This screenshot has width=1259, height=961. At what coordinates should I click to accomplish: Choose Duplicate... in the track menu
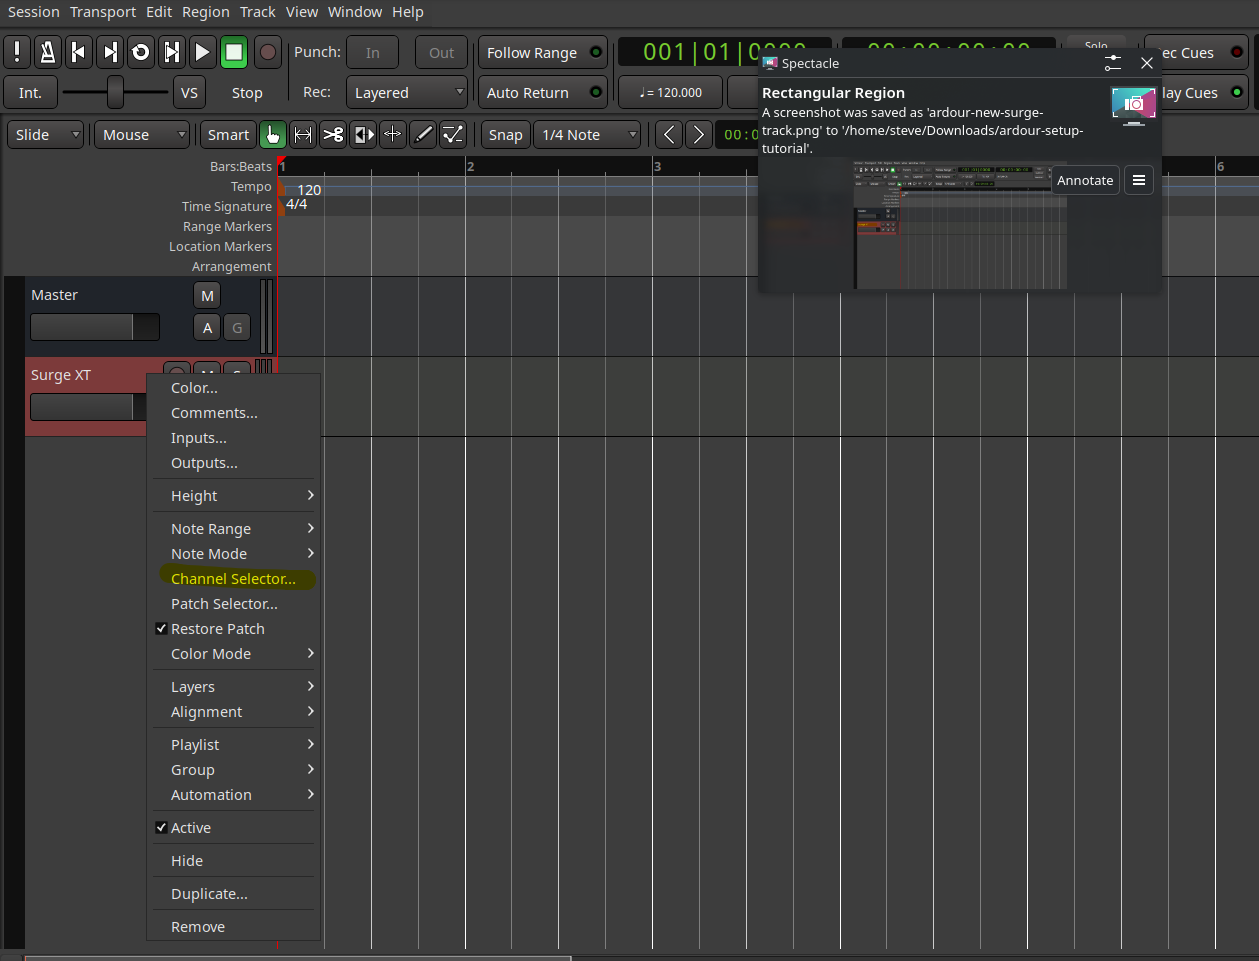click(234, 894)
